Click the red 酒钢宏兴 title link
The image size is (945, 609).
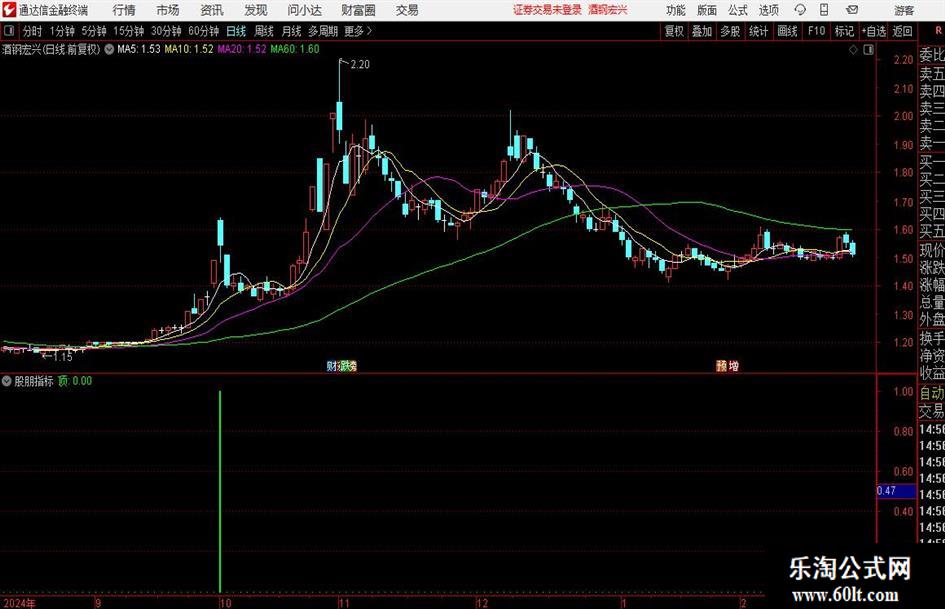click(x=608, y=10)
